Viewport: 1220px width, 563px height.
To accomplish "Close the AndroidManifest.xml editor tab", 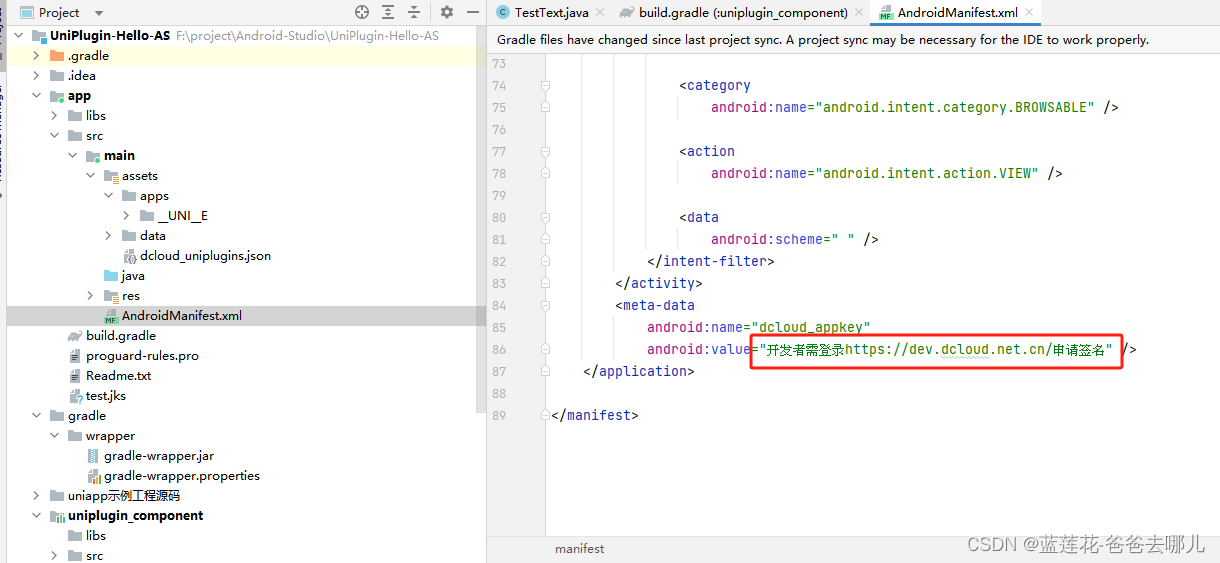I will pos(1028,13).
